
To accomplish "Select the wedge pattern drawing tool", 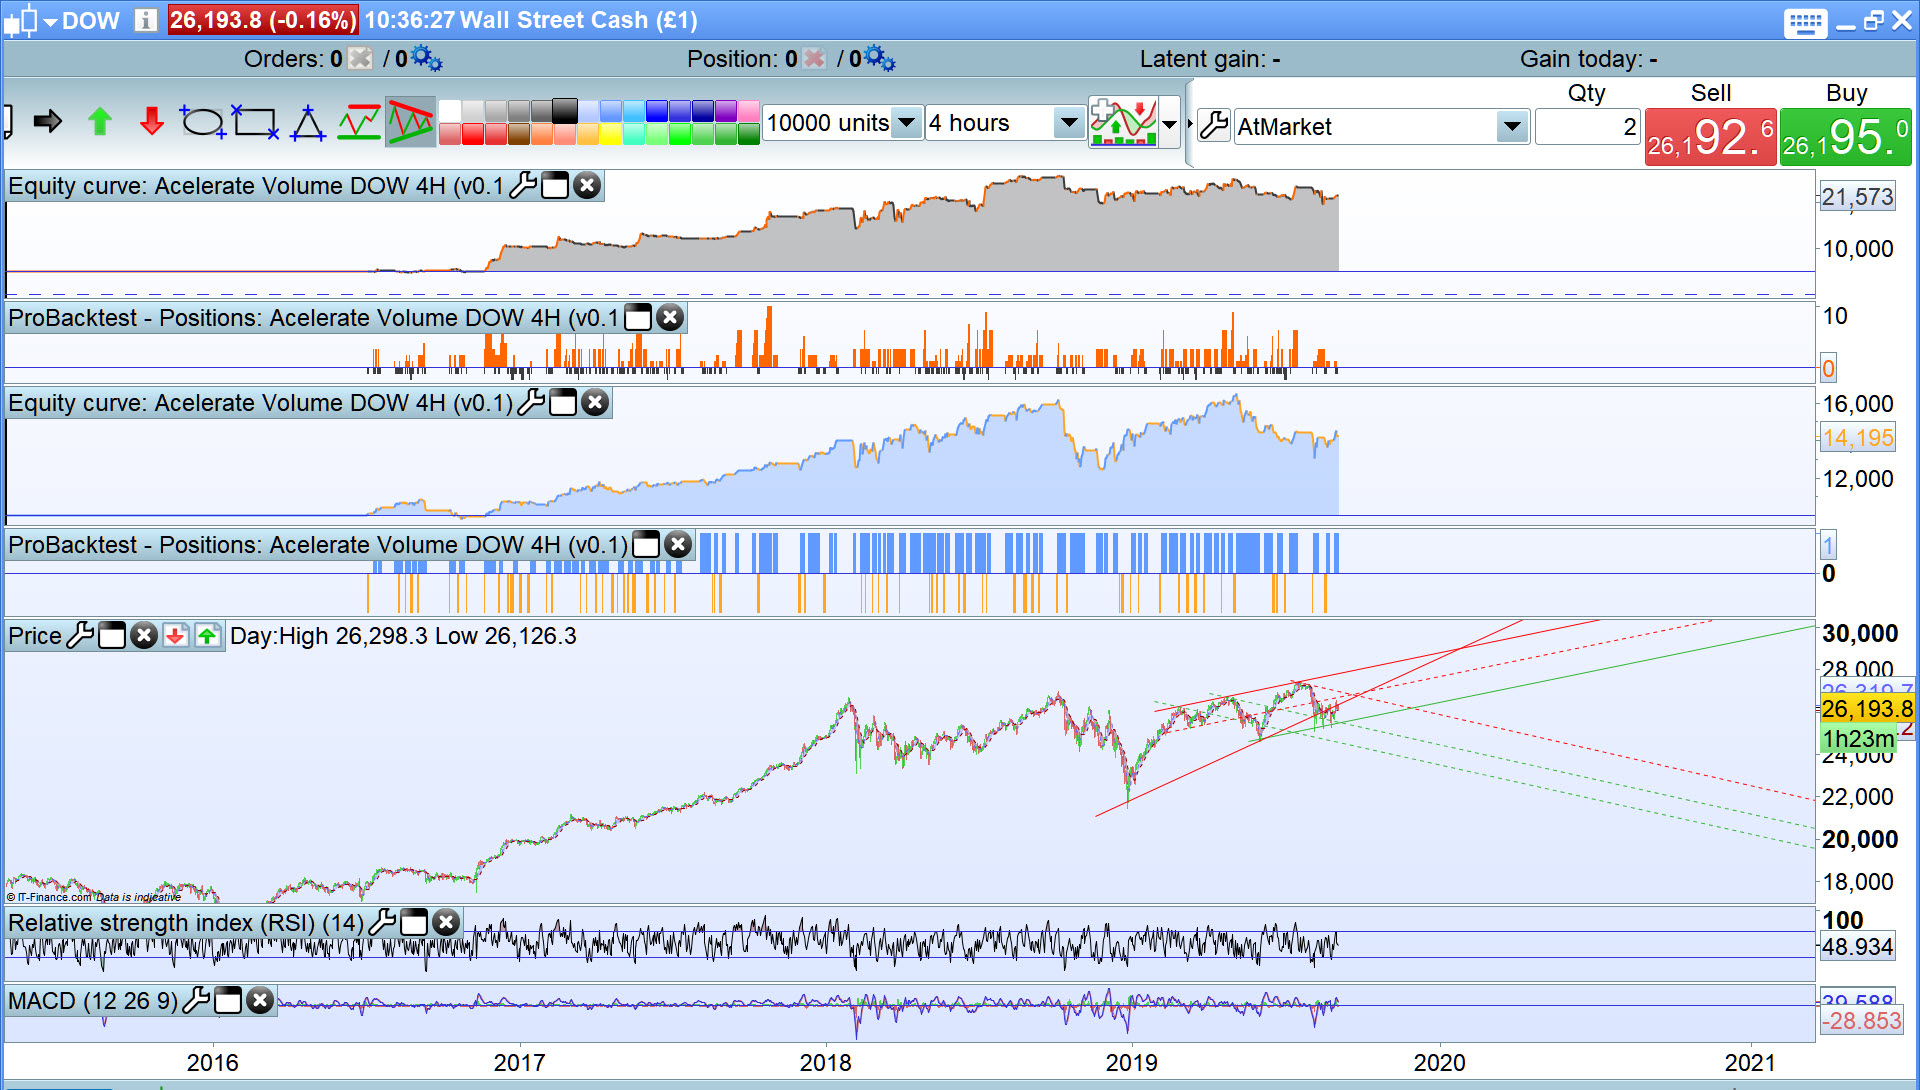I will pyautogui.click(x=410, y=122).
